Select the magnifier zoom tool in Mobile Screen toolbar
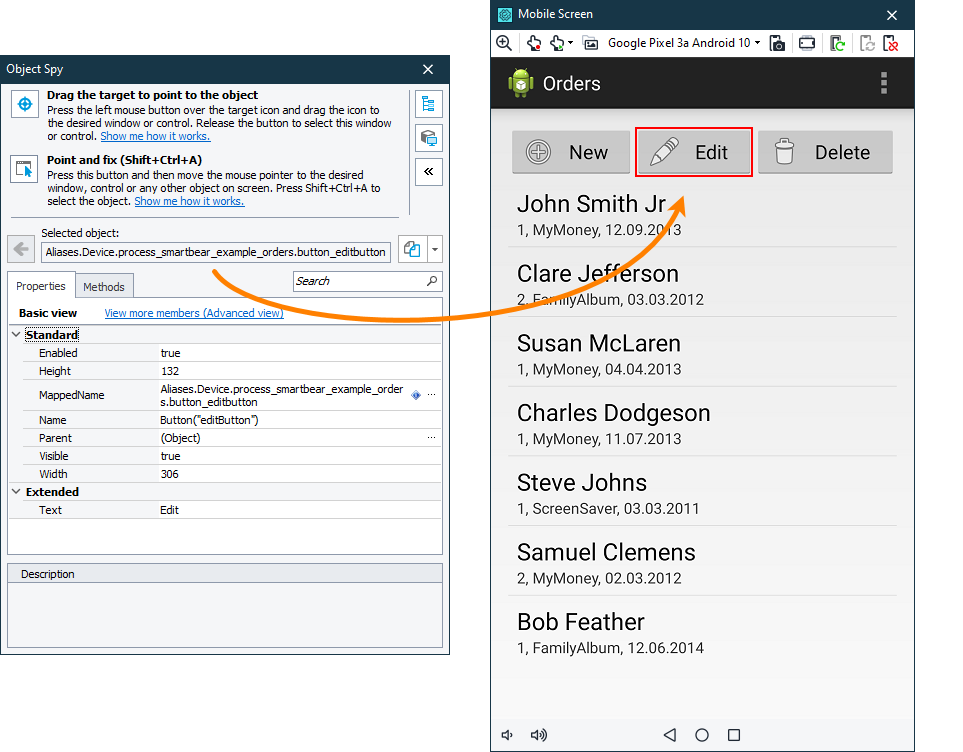The height and width of the screenshot is (752, 963). (x=504, y=43)
